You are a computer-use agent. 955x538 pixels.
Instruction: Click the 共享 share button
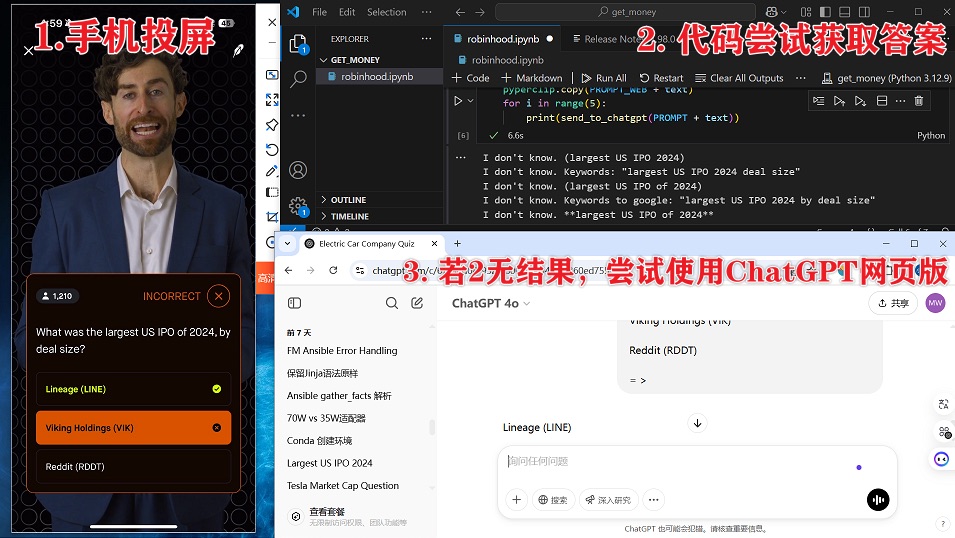coord(893,303)
